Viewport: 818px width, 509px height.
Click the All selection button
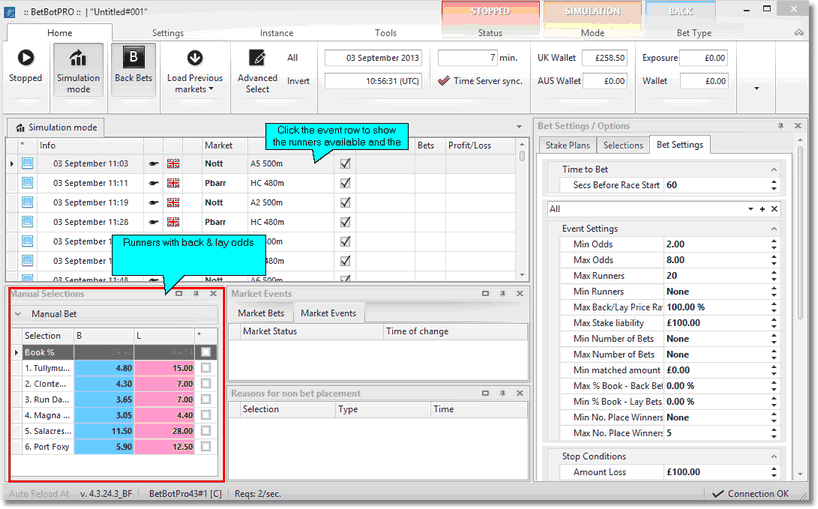click(293, 57)
